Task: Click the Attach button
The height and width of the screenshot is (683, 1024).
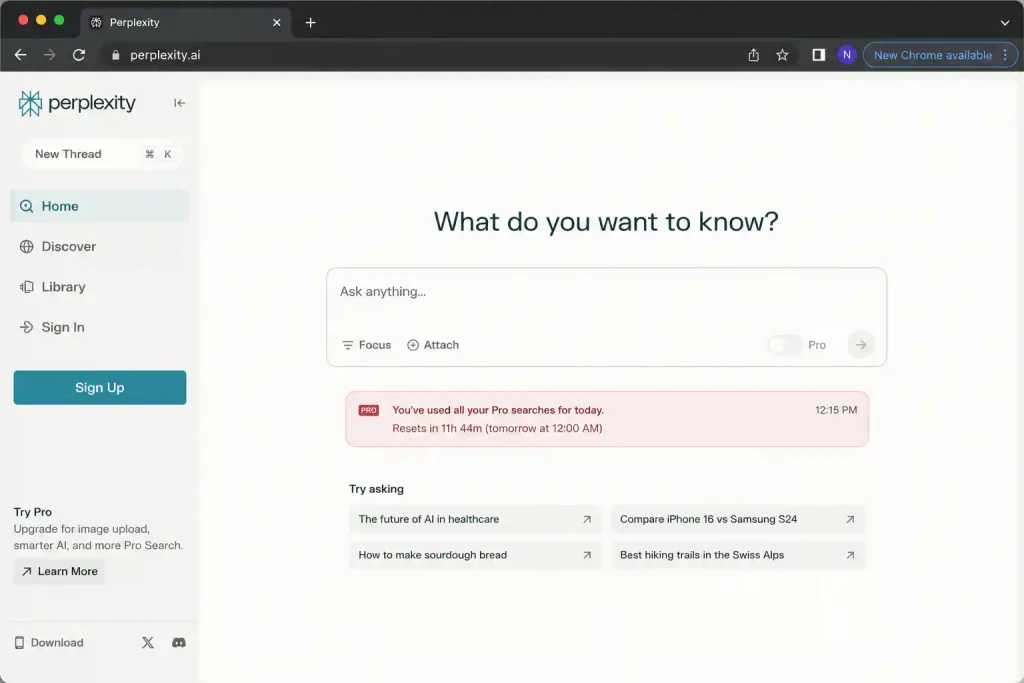Action: (x=433, y=345)
